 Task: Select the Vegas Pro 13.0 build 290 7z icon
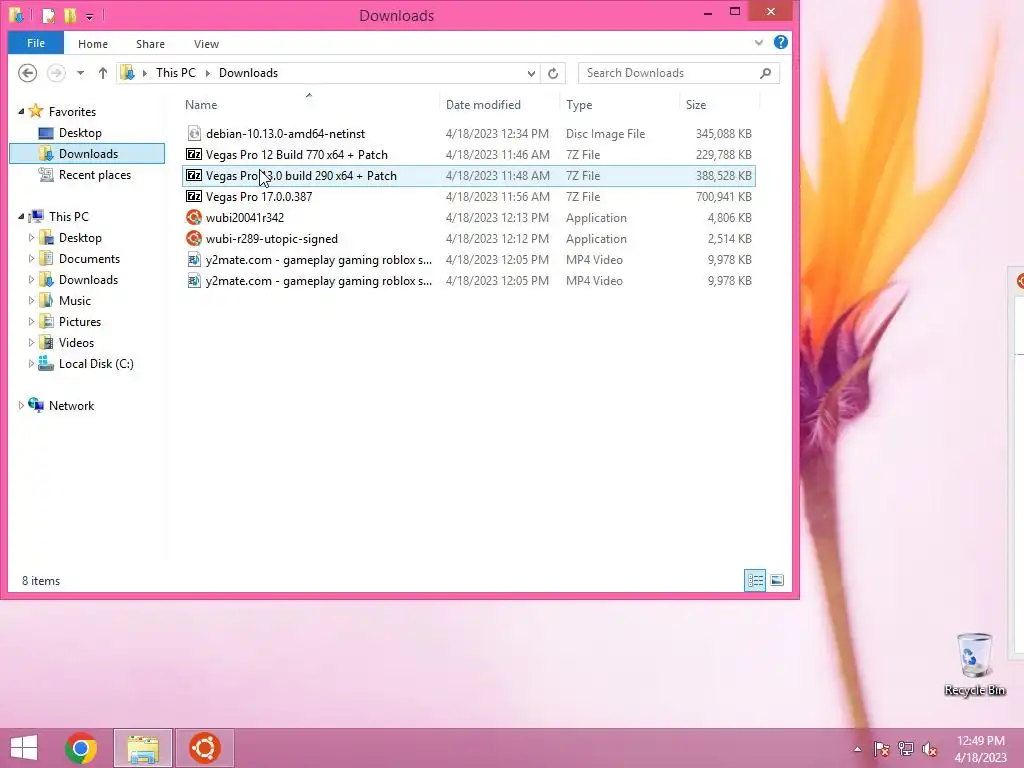[194, 175]
